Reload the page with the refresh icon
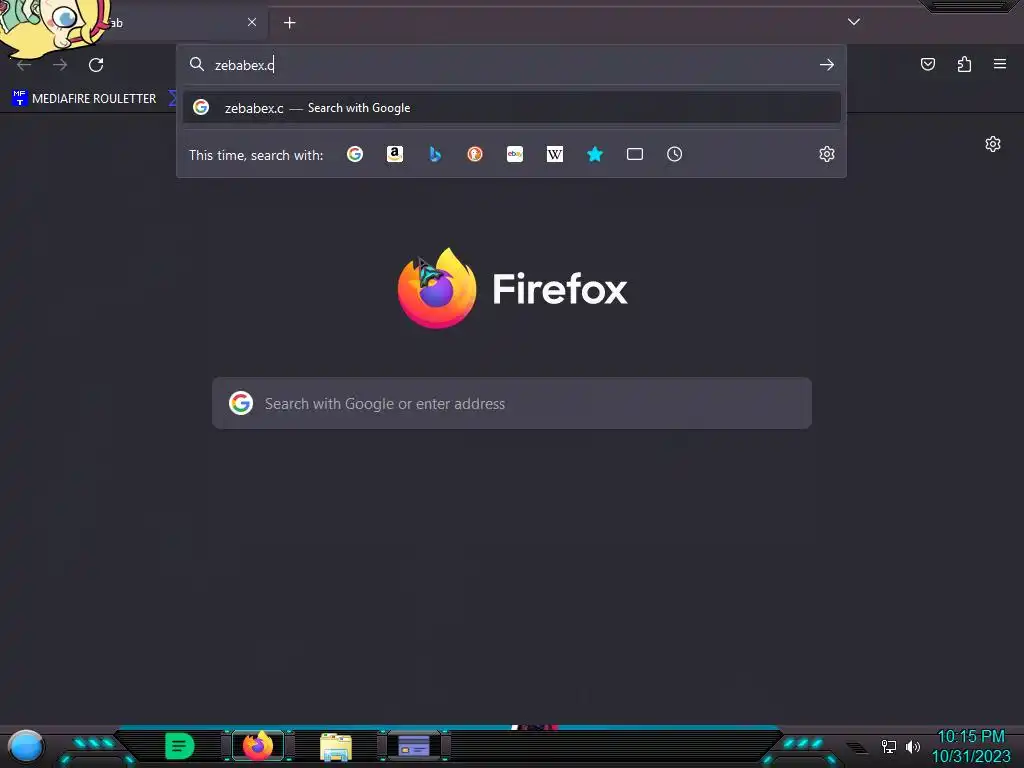 coord(96,65)
